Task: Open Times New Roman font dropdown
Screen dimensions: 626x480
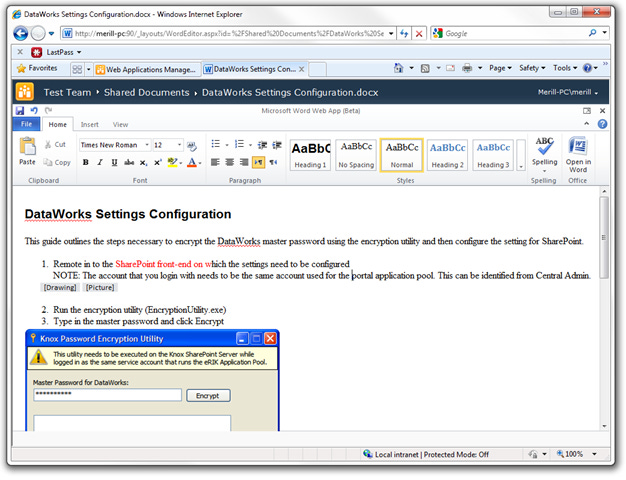Action: point(147,145)
